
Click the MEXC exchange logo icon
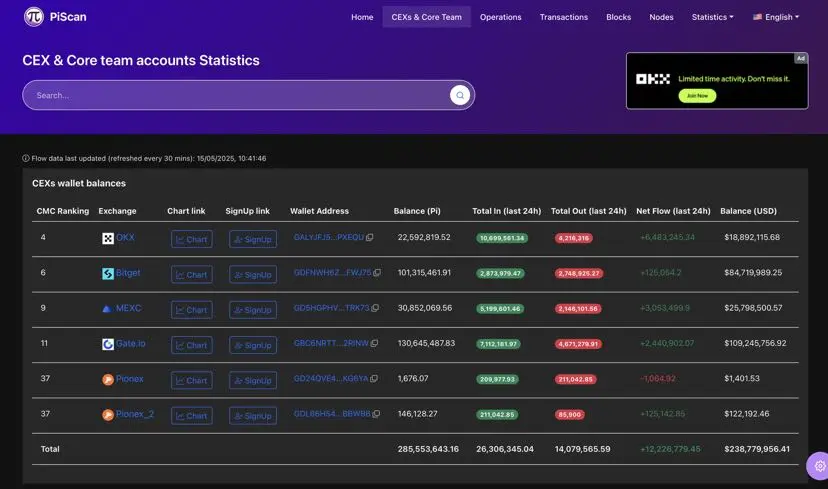click(x=107, y=309)
